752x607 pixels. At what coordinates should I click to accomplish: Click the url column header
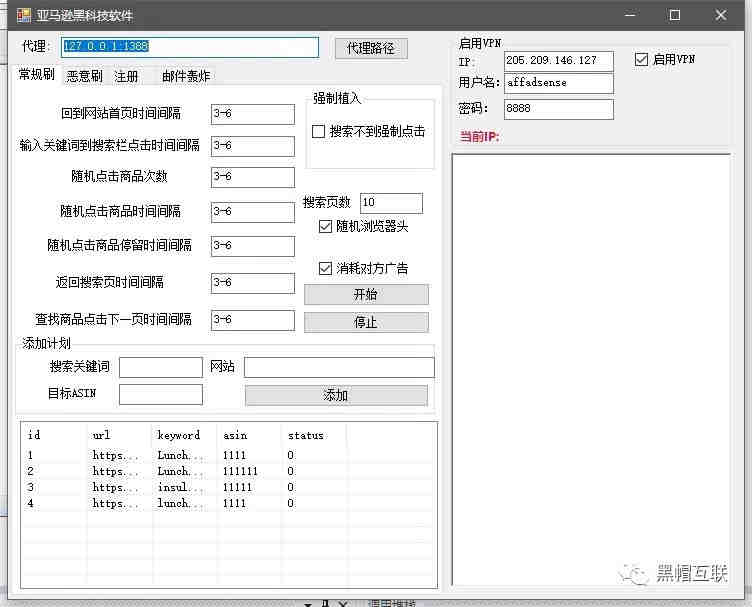point(119,435)
